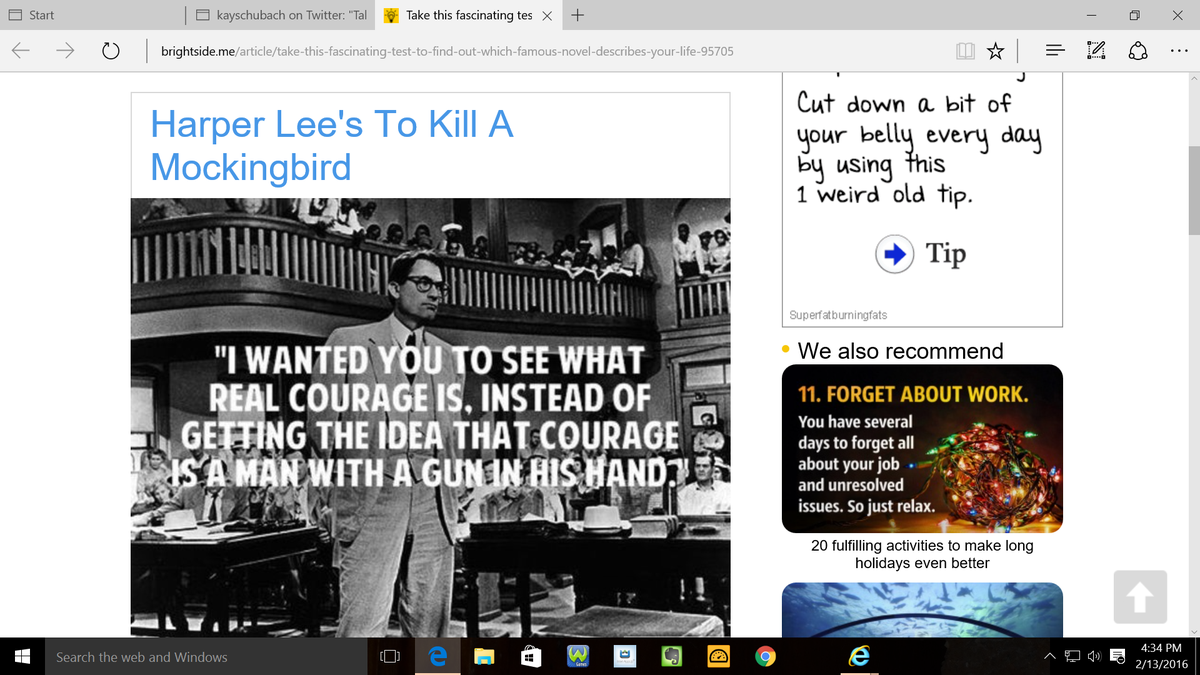Image resolution: width=1200 pixels, height=675 pixels.
Task: Open the 'Forget about work' recommended thumbnail
Action: (922, 448)
